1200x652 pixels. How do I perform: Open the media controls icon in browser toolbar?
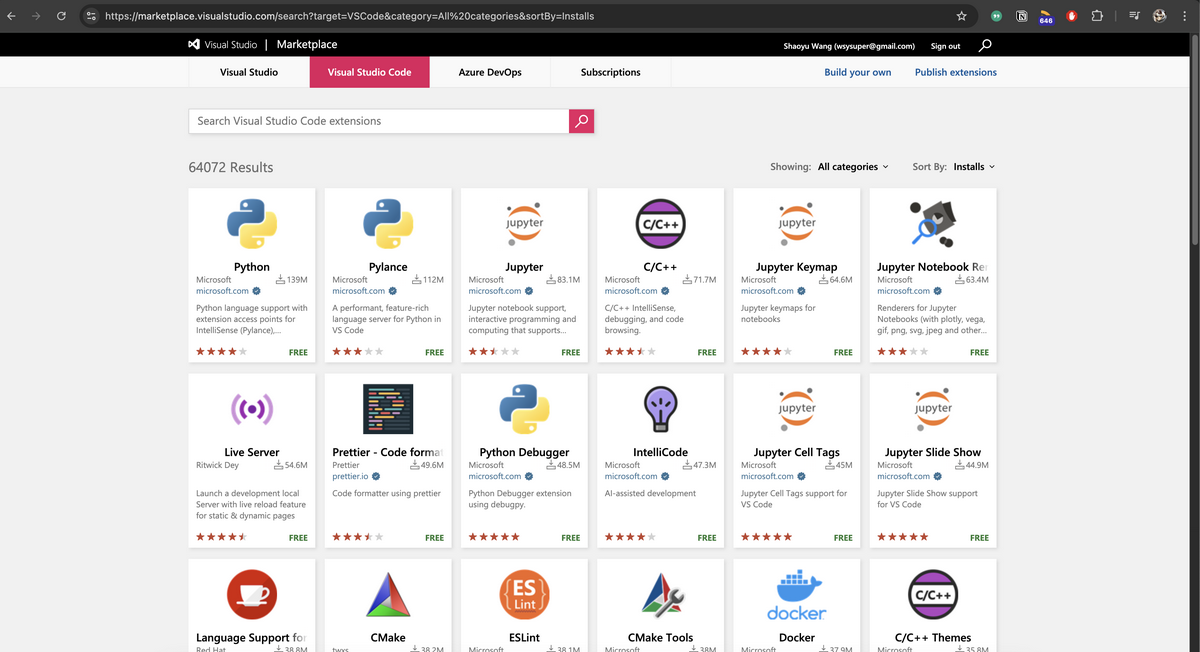coord(1135,16)
